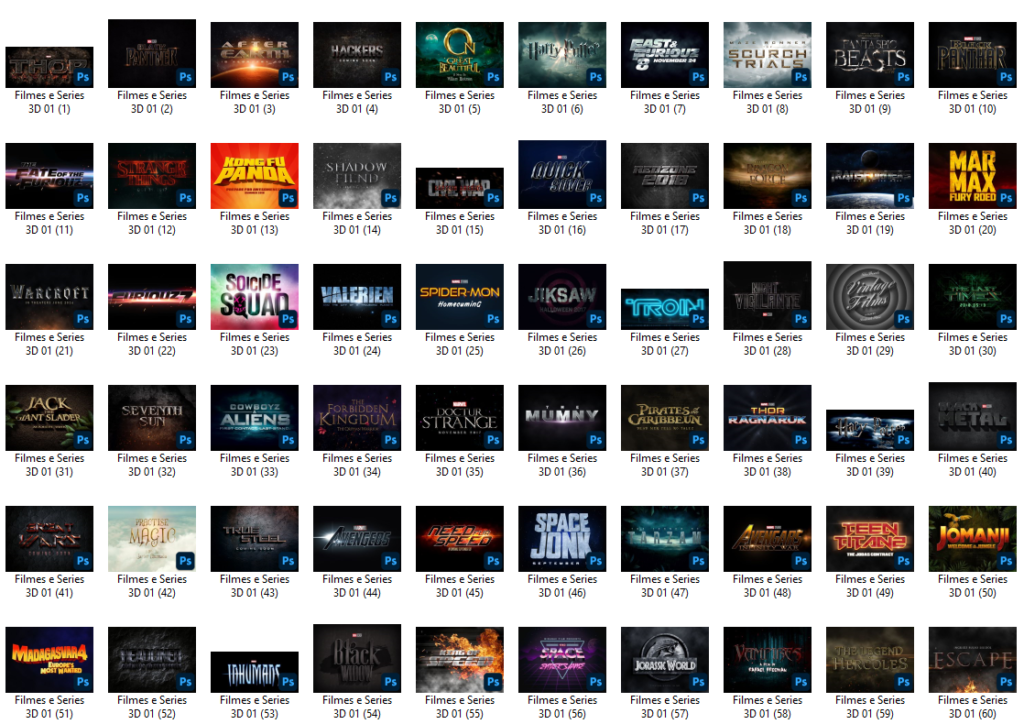The height and width of the screenshot is (724, 1024).
Task: Select label "Filmes e Series 3D 01 (44)"
Action: 357,586
